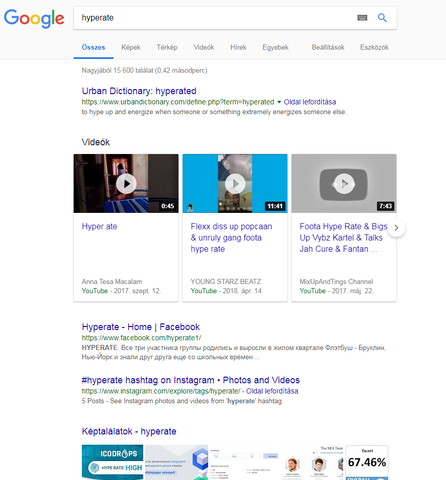446x480 pixels.
Task: Open the 67.46% image thumbnail
Action: click(x=367, y=462)
